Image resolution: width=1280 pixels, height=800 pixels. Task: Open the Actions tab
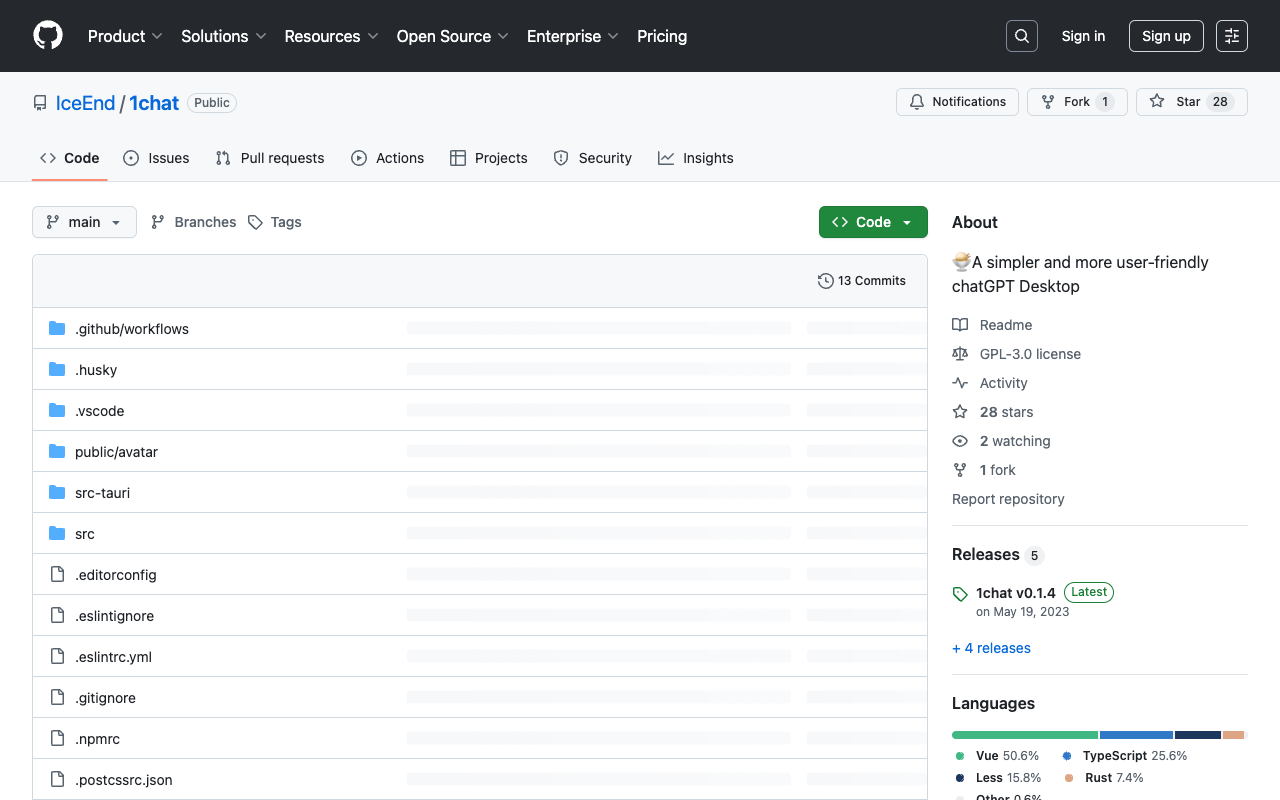pyautogui.click(x=387, y=158)
